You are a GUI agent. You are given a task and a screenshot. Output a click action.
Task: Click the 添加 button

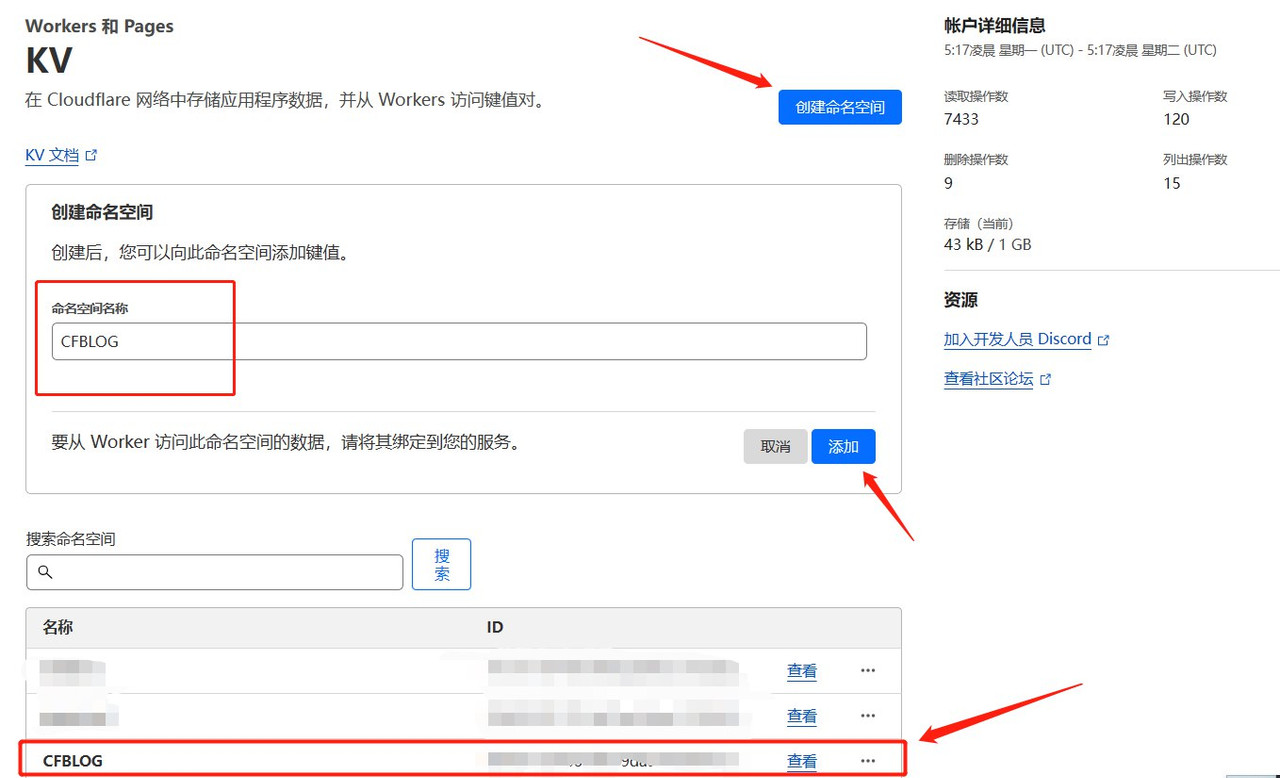(x=843, y=447)
